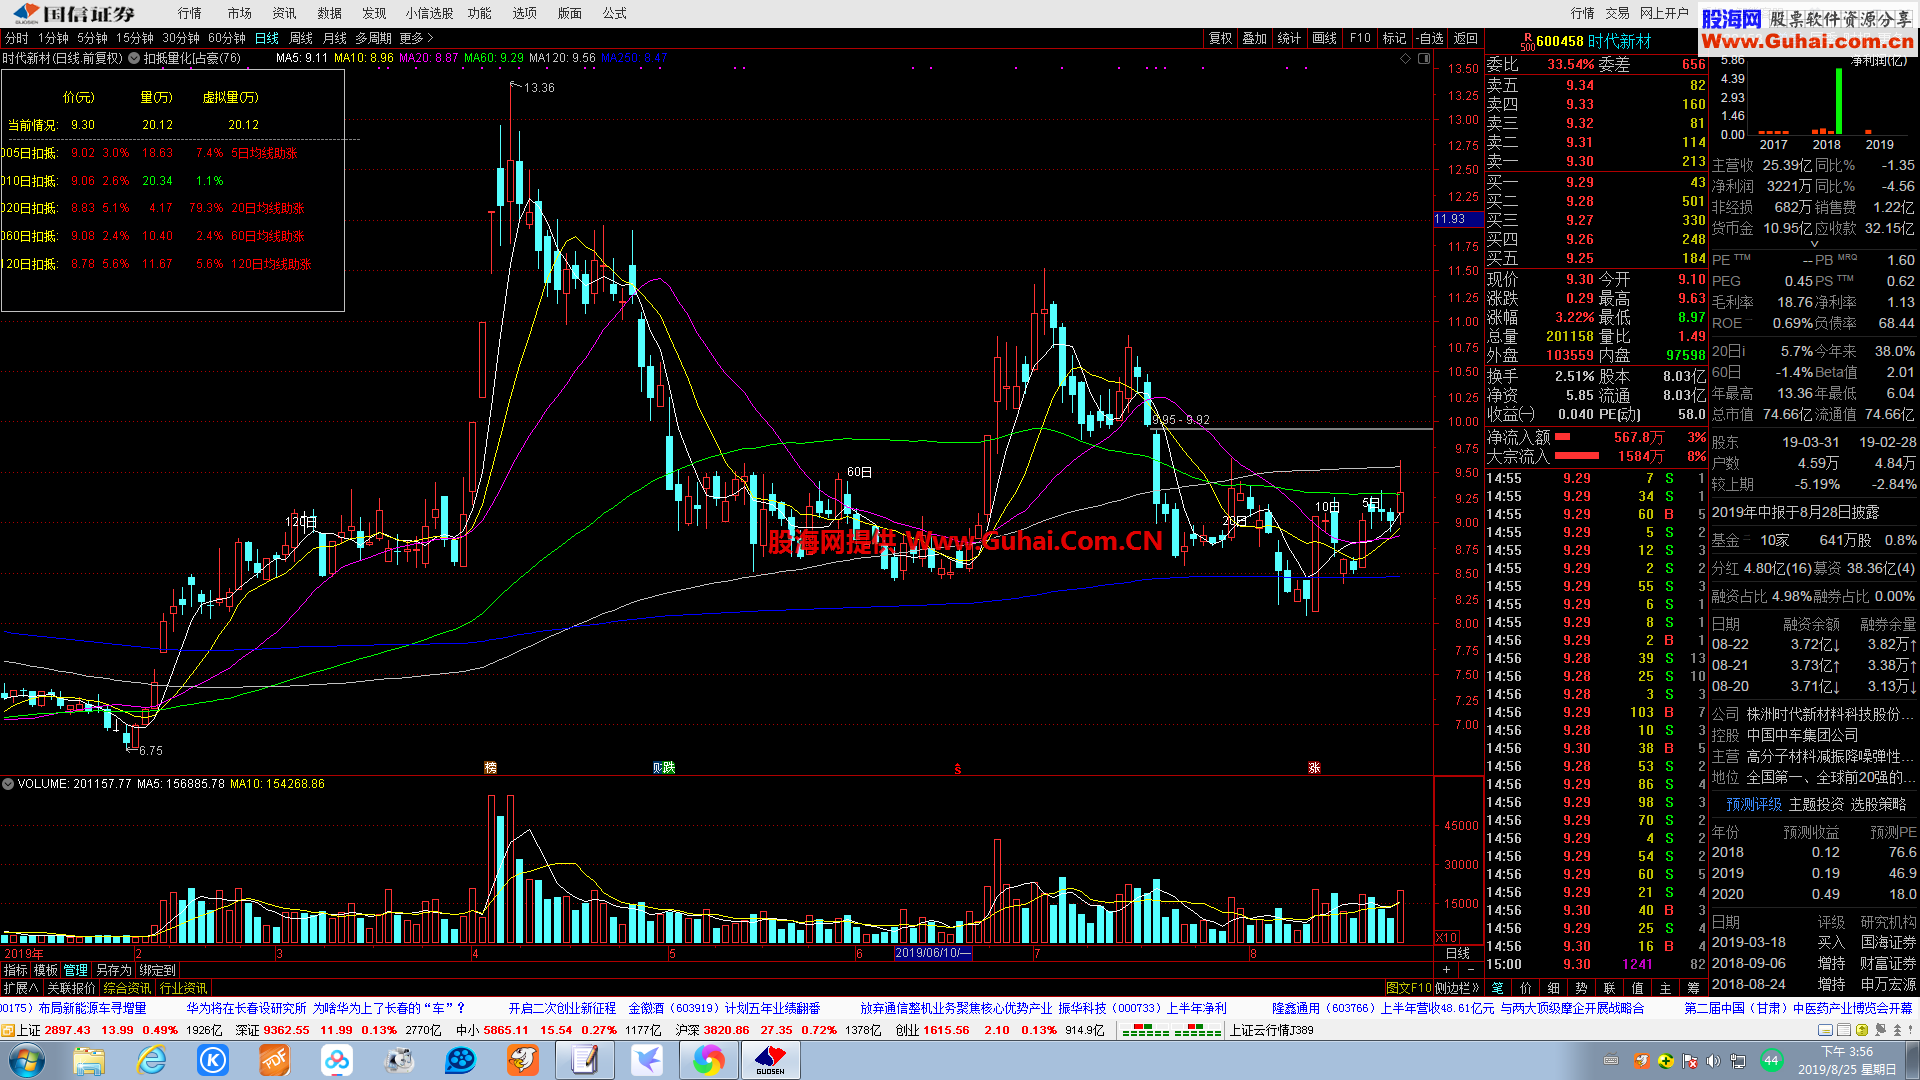Click the 复权 toolbar button
1920x1080 pixels.
point(1221,38)
